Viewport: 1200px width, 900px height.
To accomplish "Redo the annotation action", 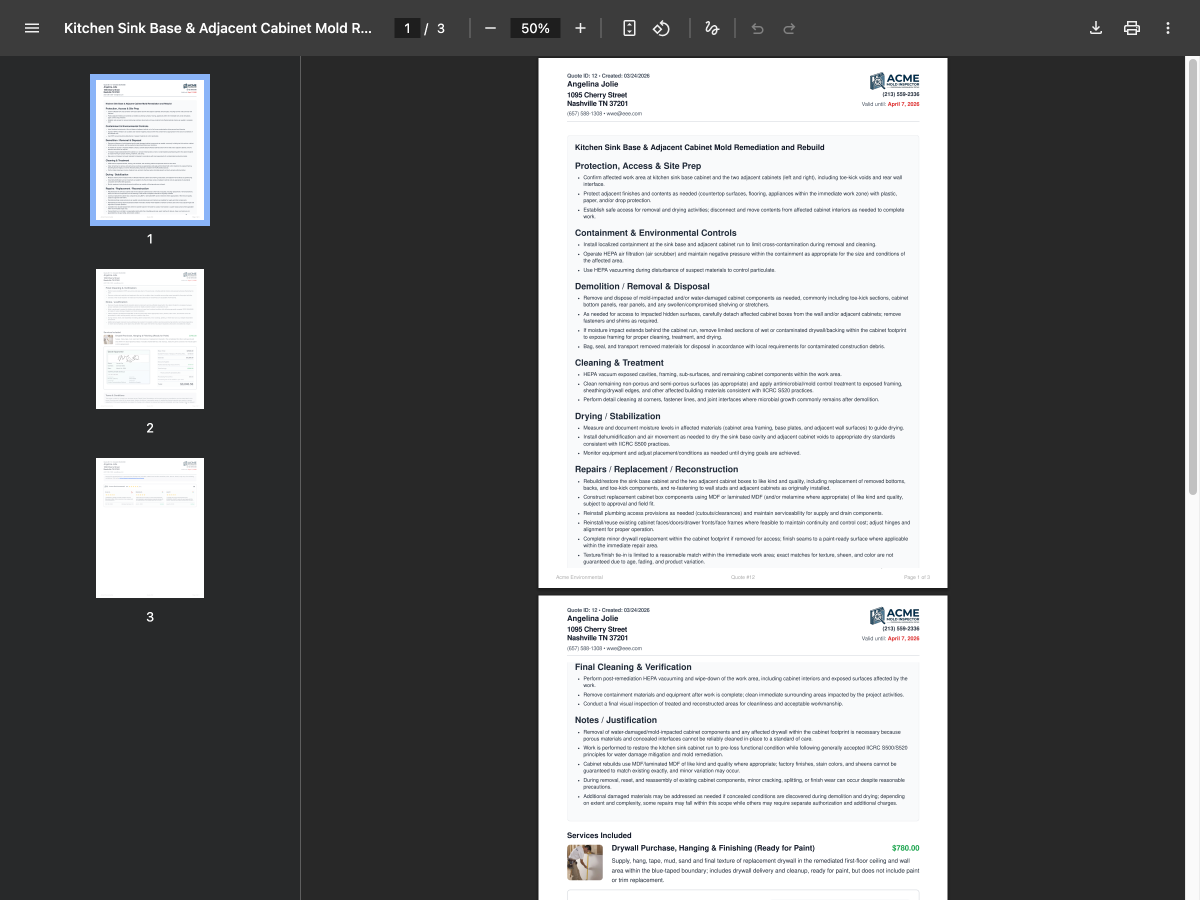I will [789, 28].
